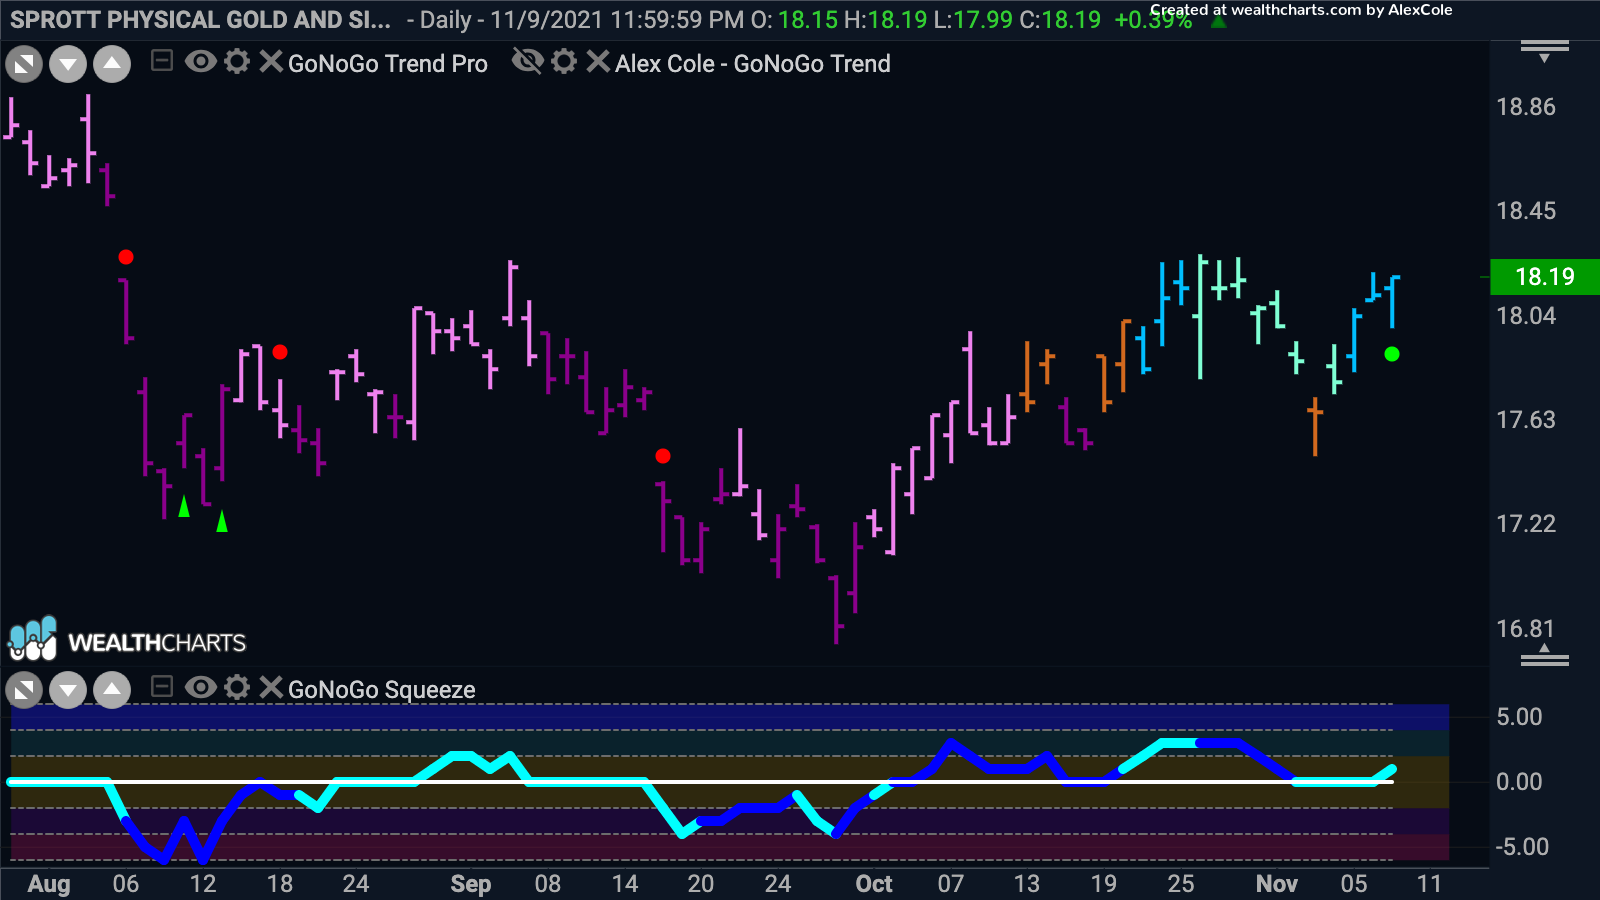The height and width of the screenshot is (900, 1600).
Task: Remove Alex Cole - GoNoGo Trend indicator
Action: click(598, 62)
